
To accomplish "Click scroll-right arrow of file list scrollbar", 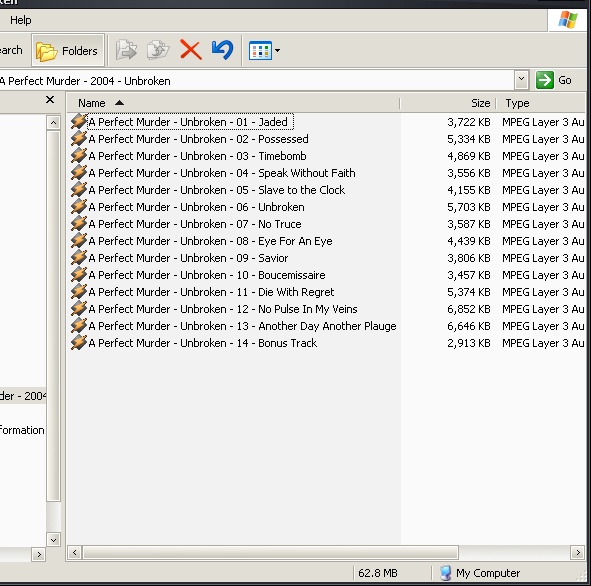I will [x=578, y=553].
